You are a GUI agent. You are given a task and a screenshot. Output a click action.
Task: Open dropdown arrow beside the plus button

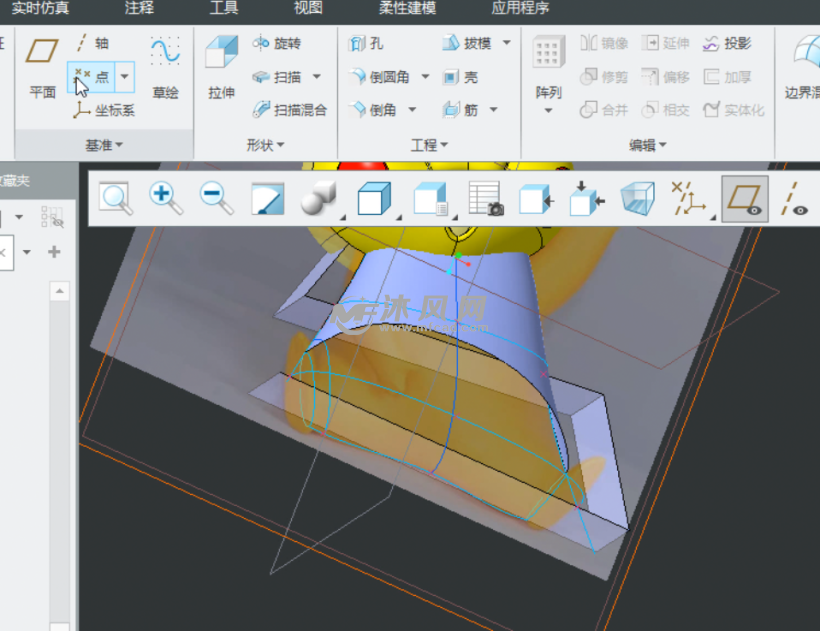pos(27,252)
